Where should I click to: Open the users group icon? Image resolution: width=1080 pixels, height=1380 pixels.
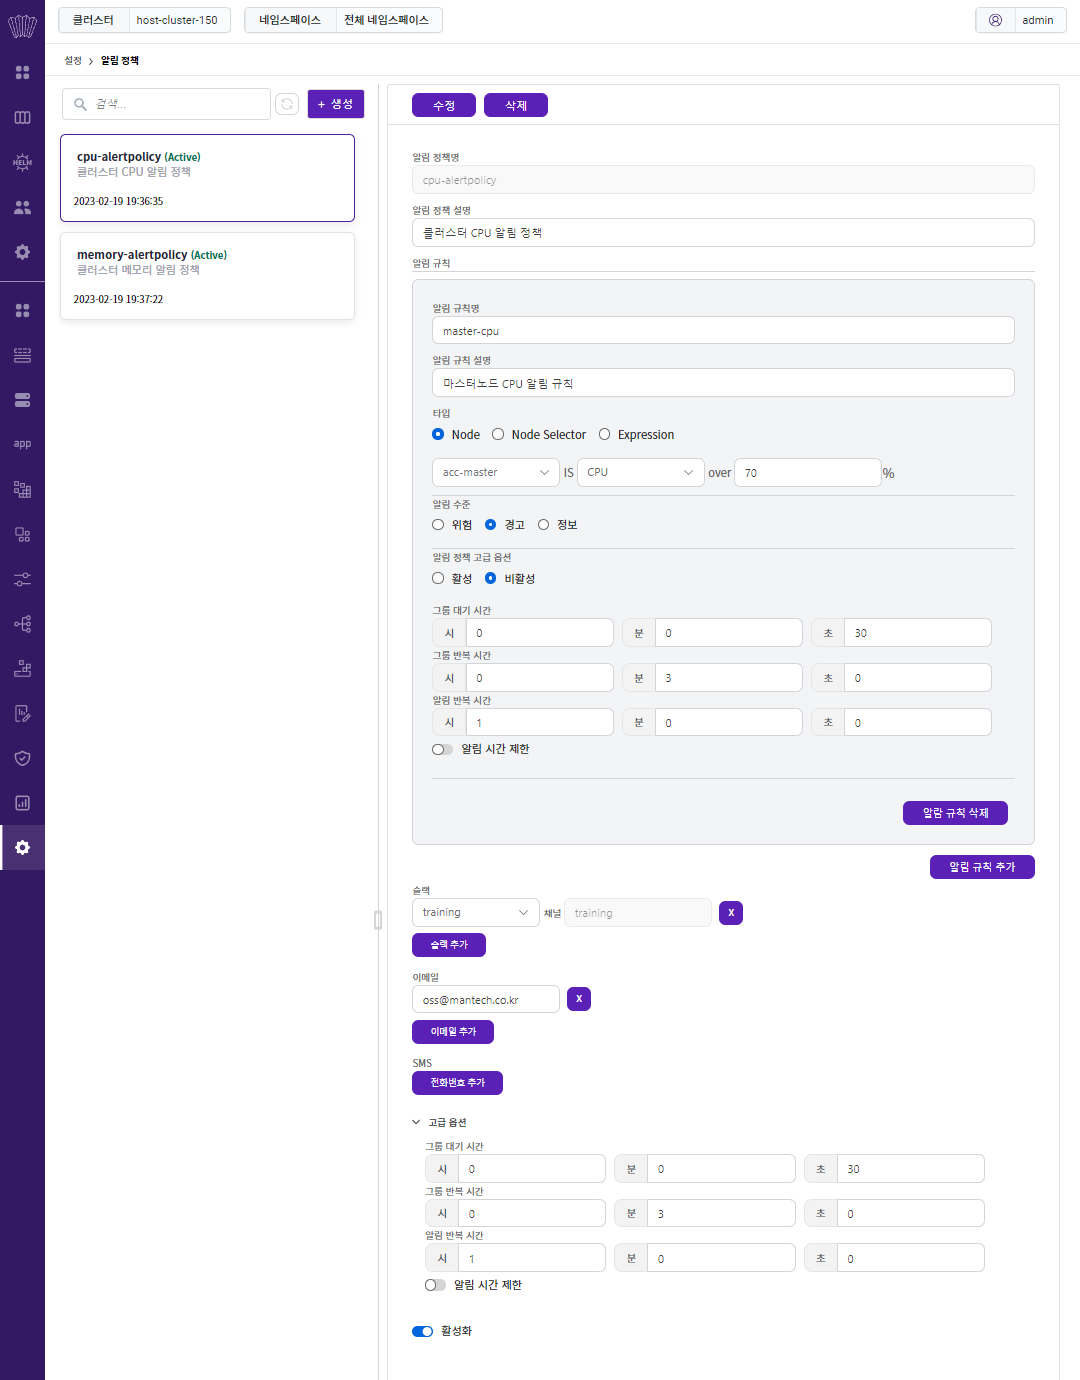point(22,207)
